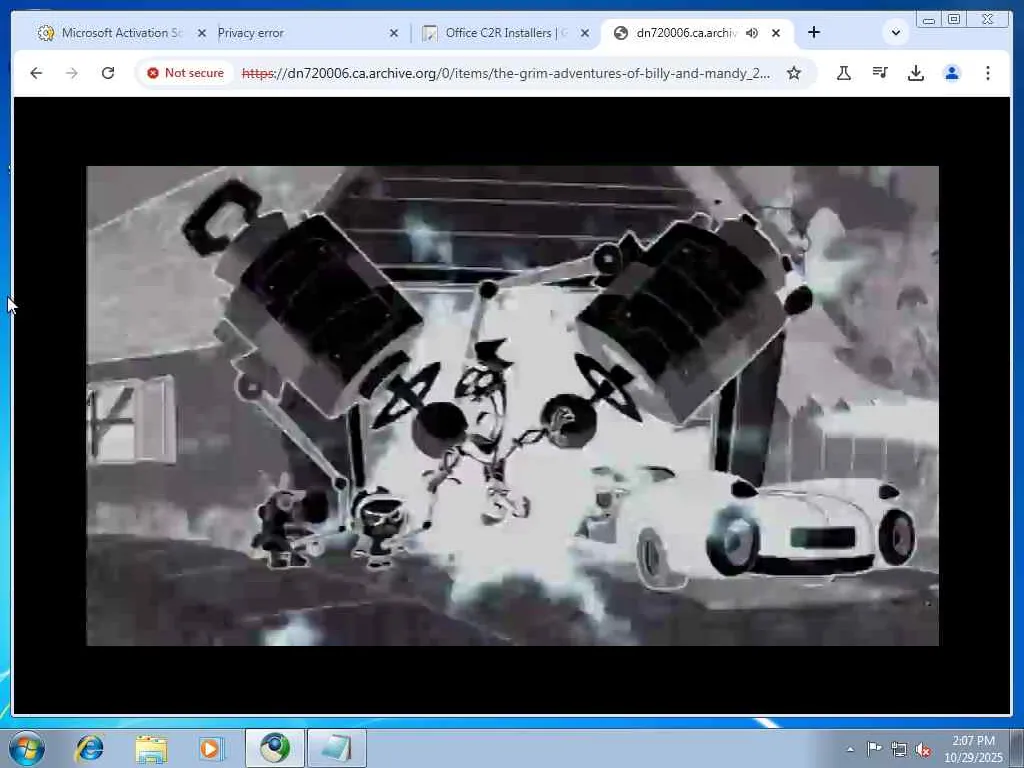Open Windows Media Player from taskbar
1024x768 pixels.
[210, 748]
